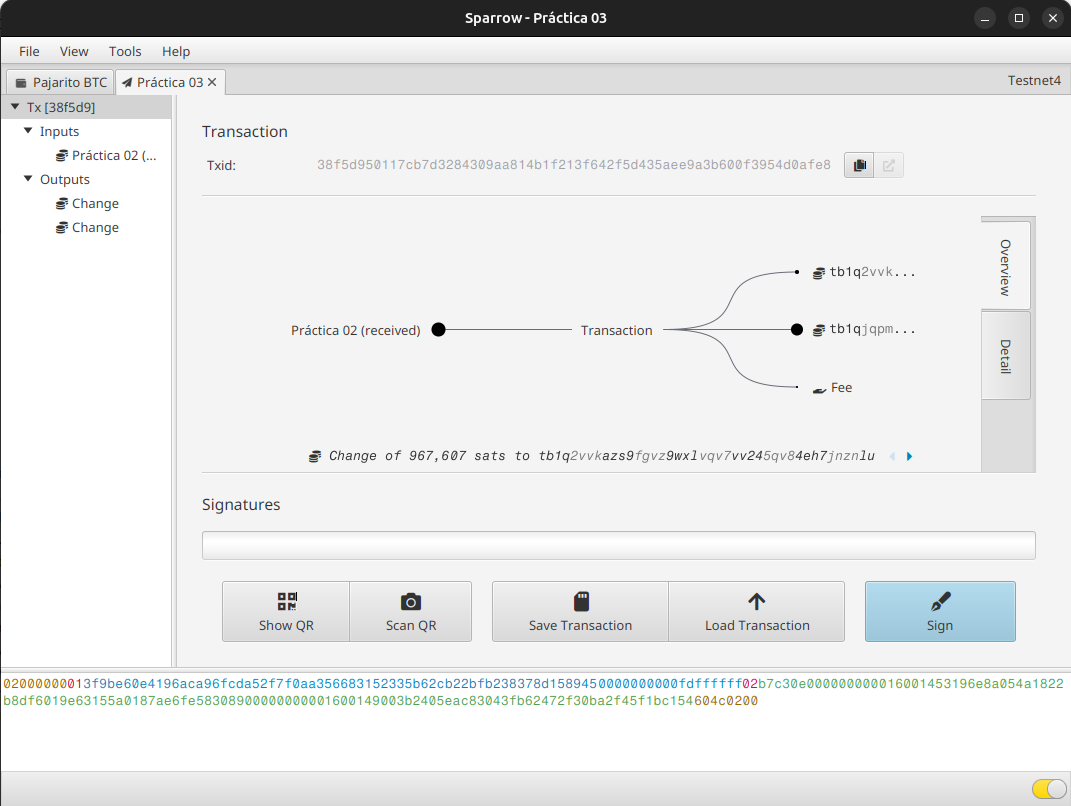Sign the transaction

[x=940, y=611]
